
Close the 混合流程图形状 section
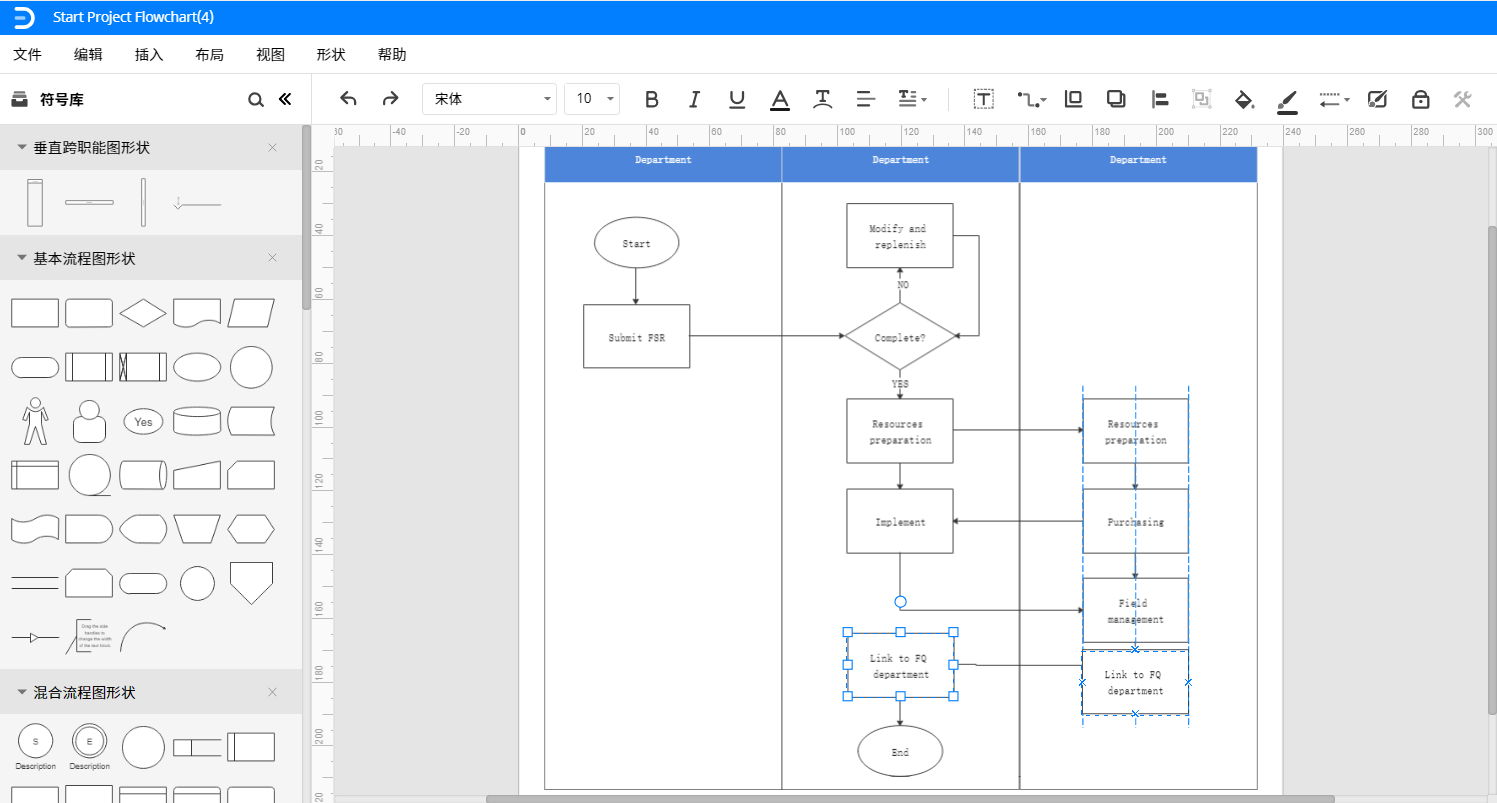pyautogui.click(x=272, y=692)
